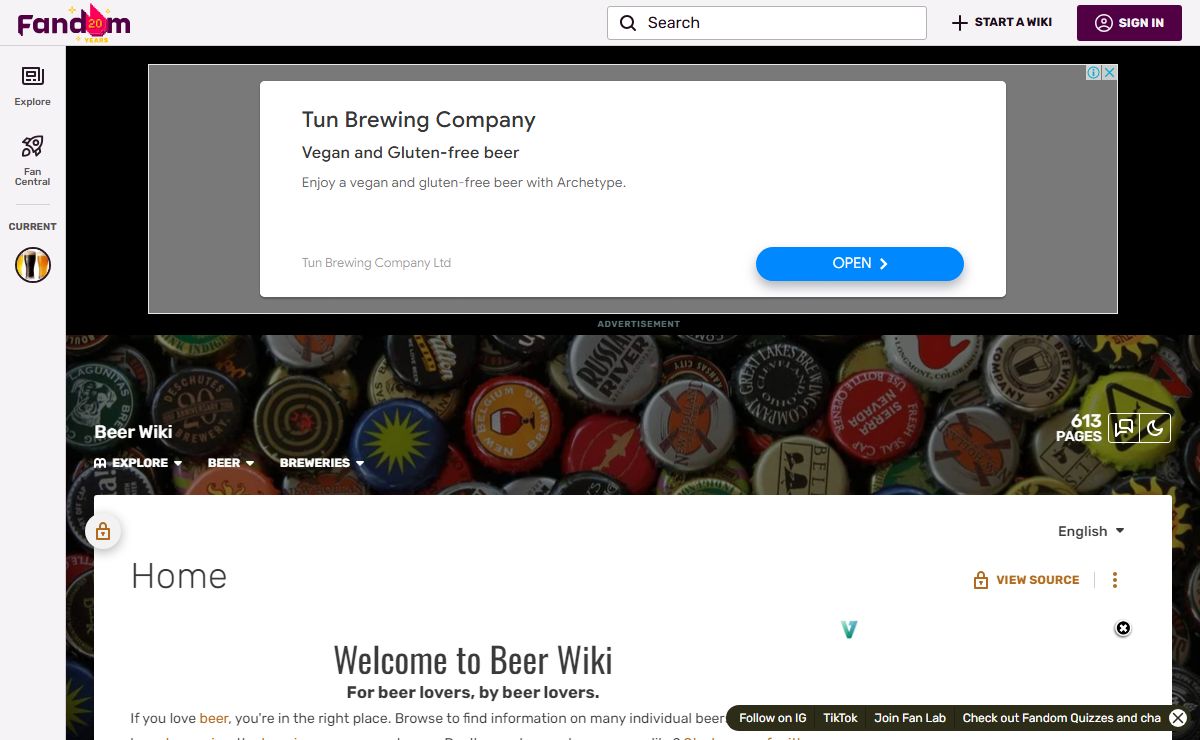Open the Explore sidebar icon
Screen dimensions: 1200x740
(33, 86)
